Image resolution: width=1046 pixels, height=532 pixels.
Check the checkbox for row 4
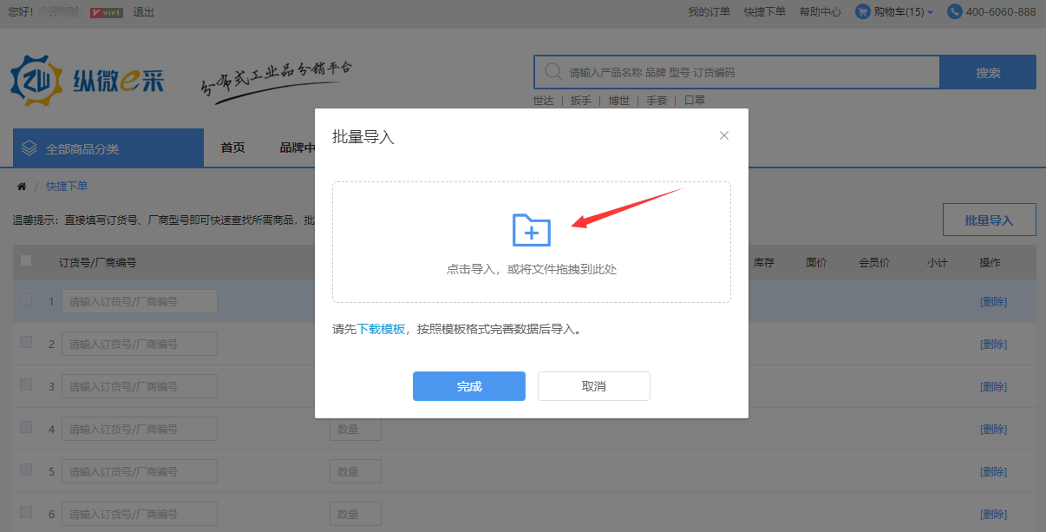26,427
